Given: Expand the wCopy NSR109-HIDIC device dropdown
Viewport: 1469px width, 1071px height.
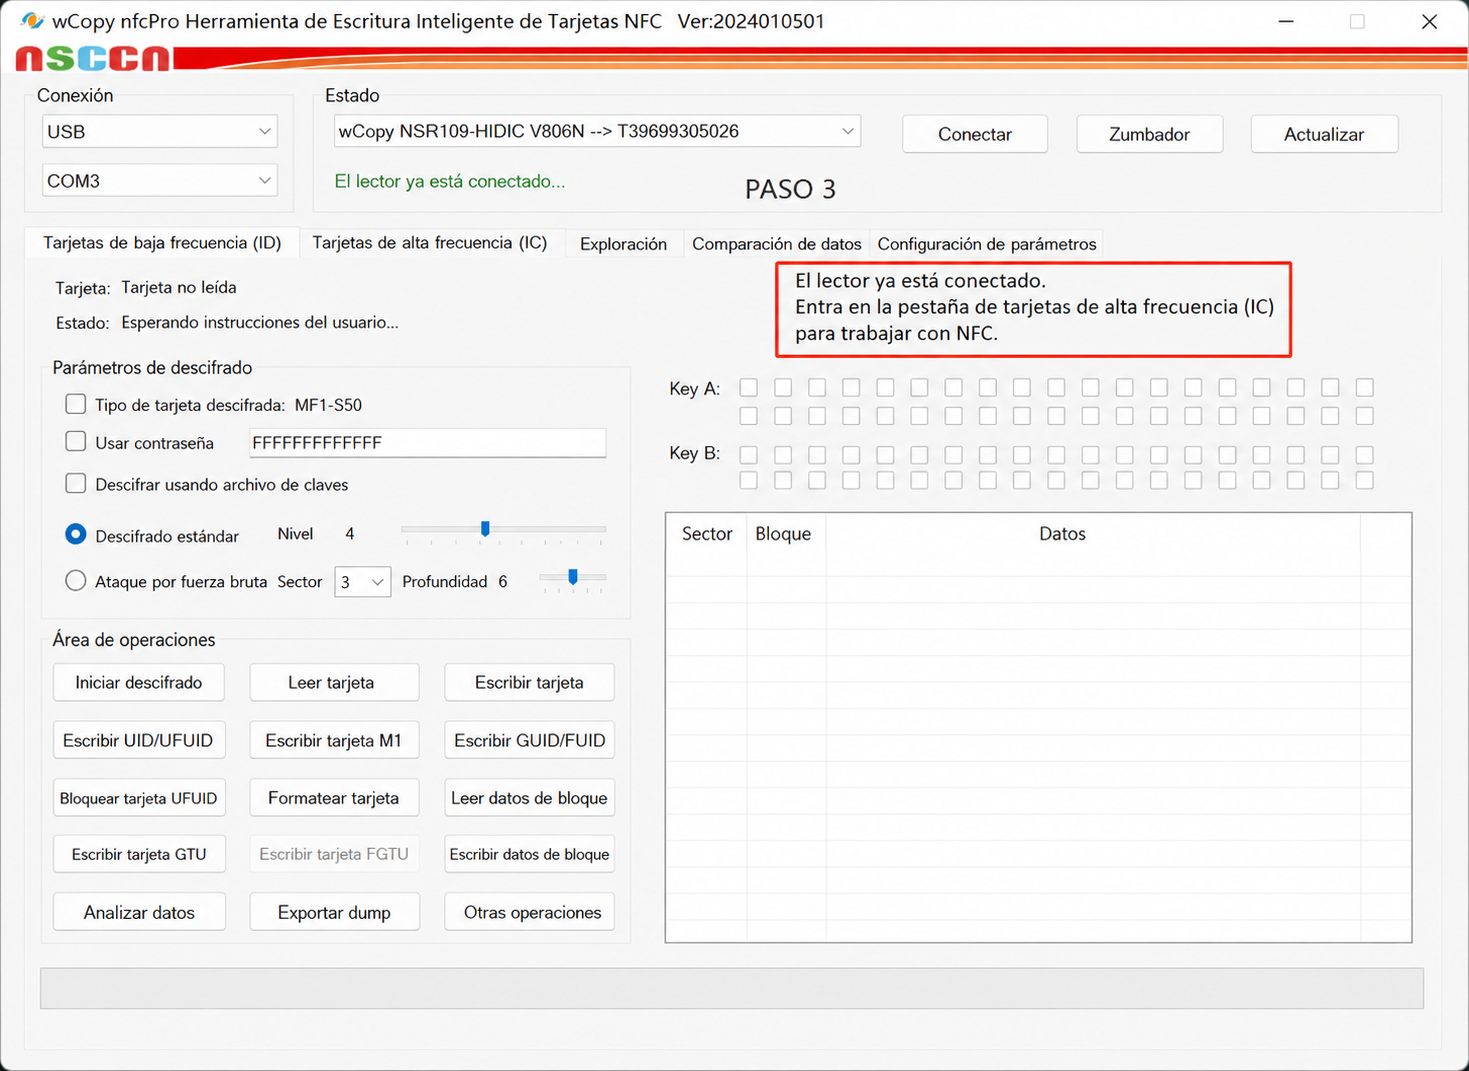Looking at the screenshot, I should pos(597,131).
